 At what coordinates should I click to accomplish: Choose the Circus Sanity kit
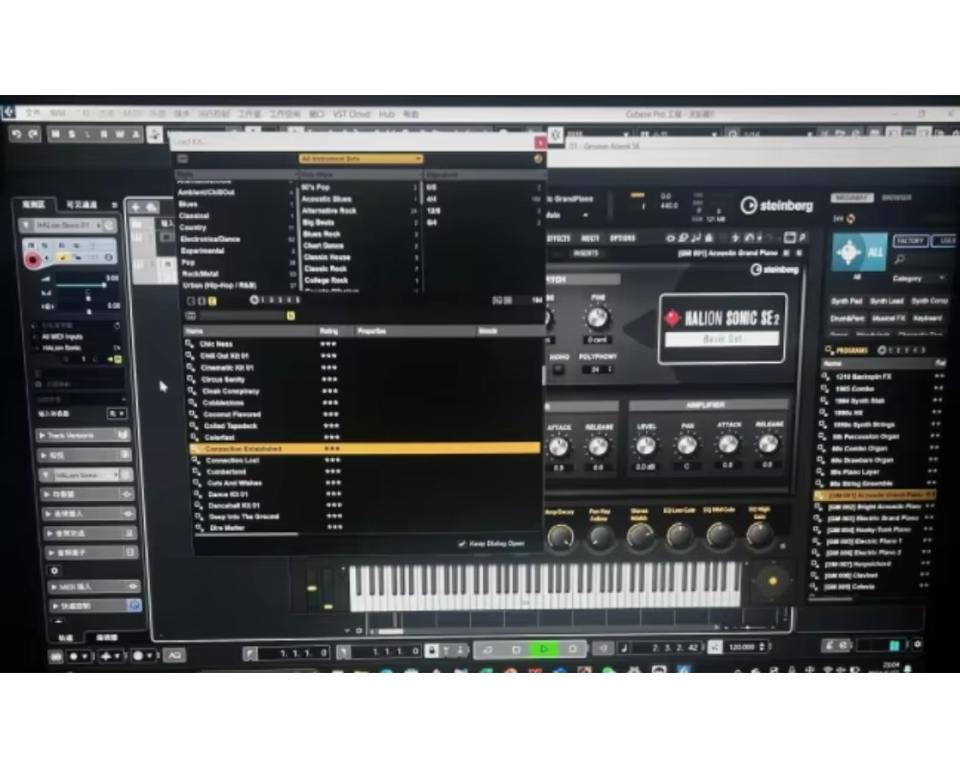click(223, 380)
